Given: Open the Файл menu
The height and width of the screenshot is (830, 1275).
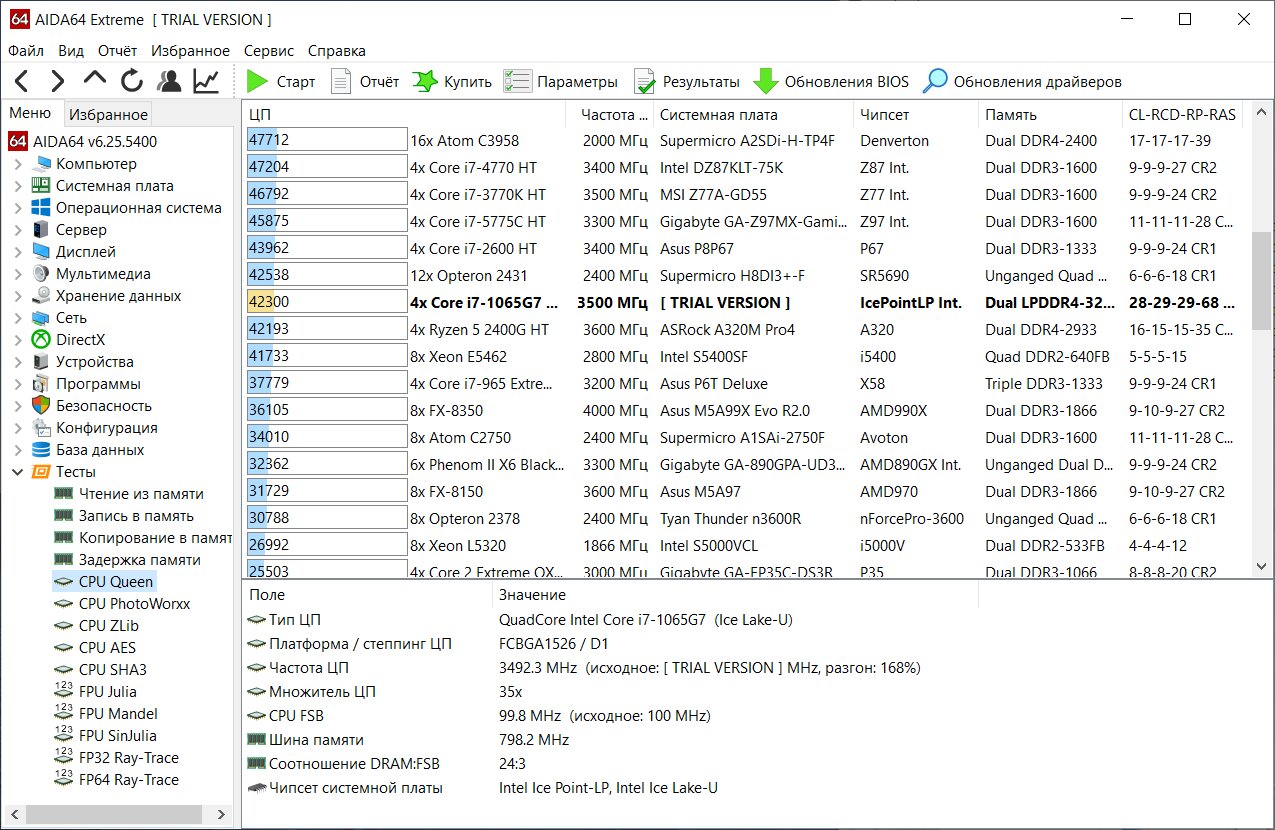Looking at the screenshot, I should pyautogui.click(x=26, y=51).
